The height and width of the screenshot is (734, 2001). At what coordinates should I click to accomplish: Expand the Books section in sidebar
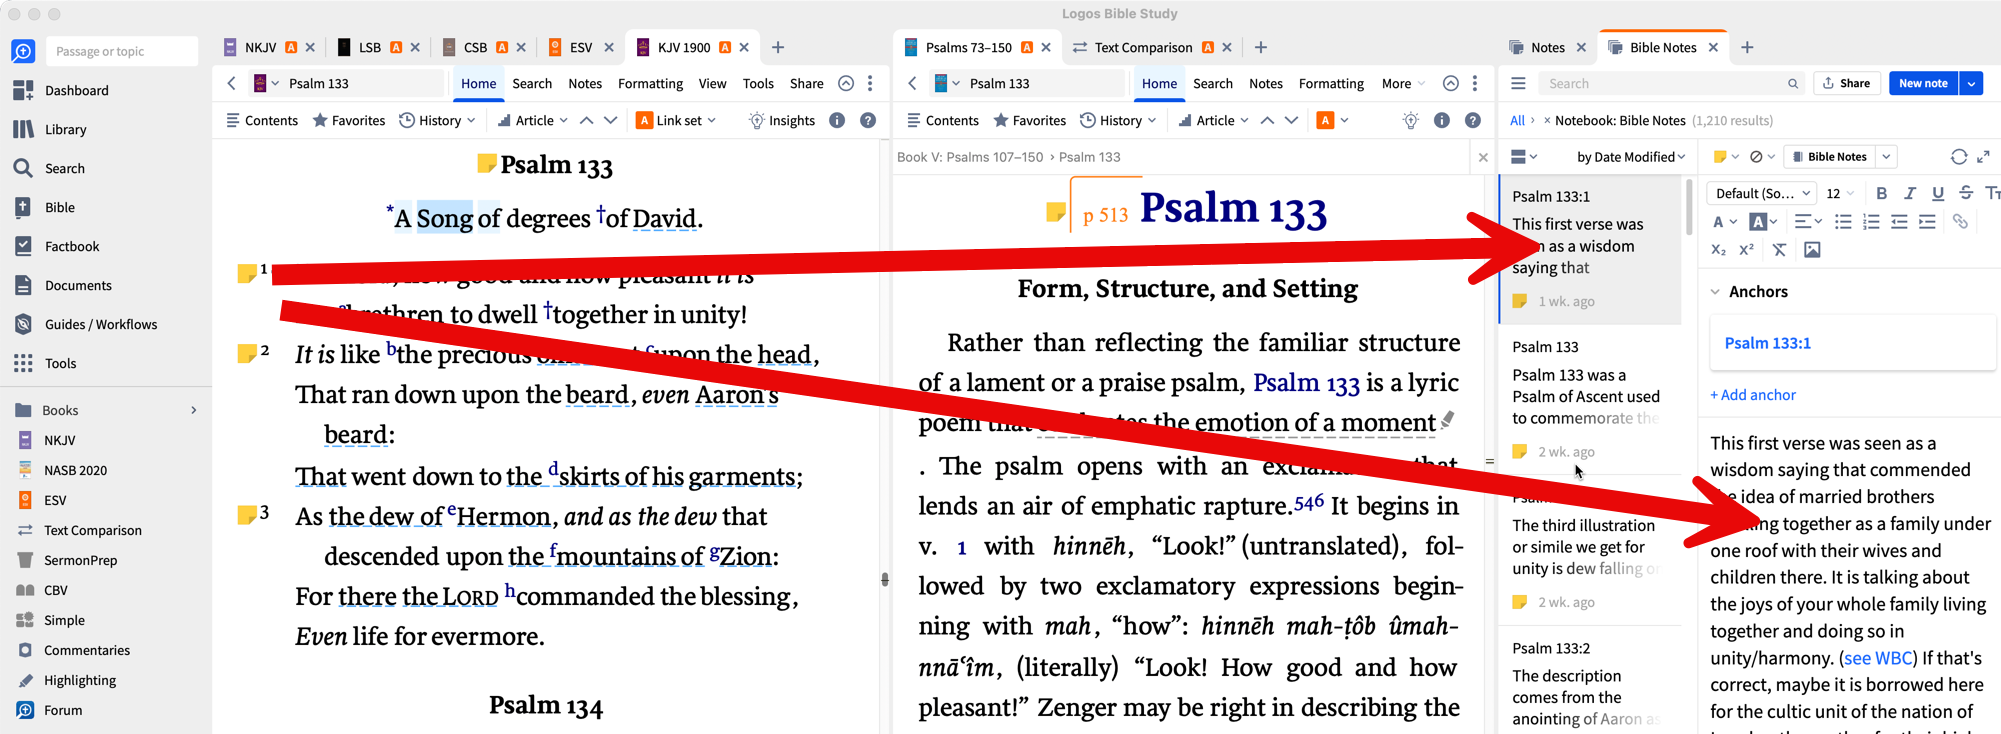(x=194, y=410)
